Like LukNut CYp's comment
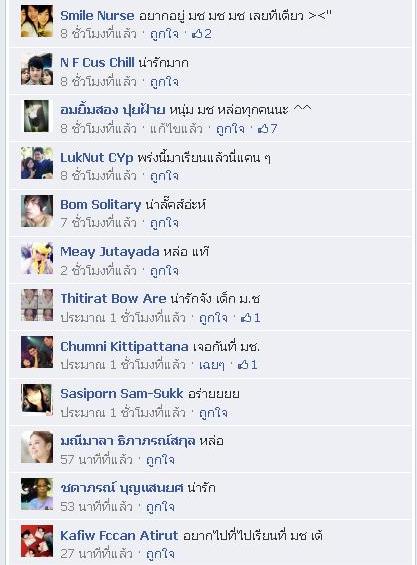Viewport: 417px width, 565px height. pyautogui.click(x=164, y=176)
